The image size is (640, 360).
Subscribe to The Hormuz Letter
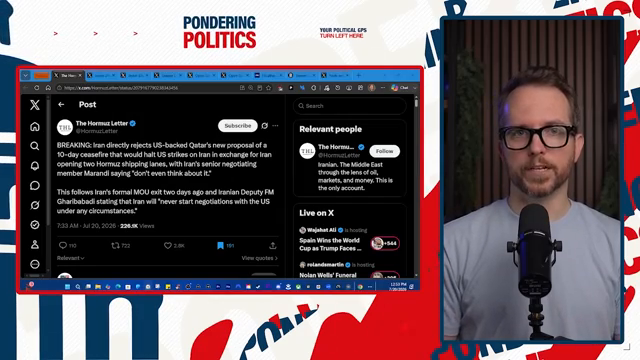tap(238, 126)
